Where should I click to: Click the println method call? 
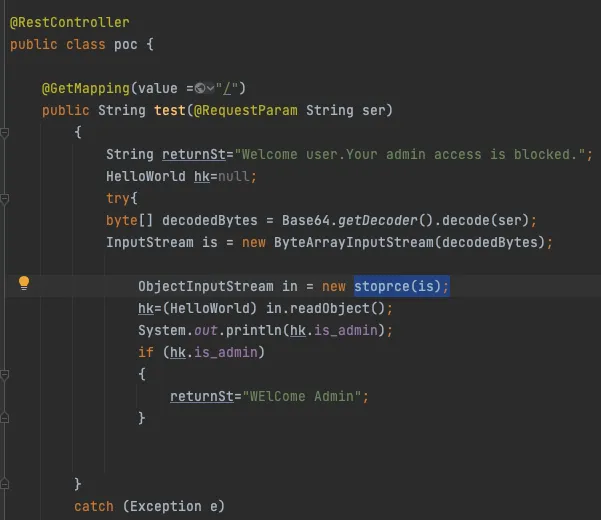(254, 330)
